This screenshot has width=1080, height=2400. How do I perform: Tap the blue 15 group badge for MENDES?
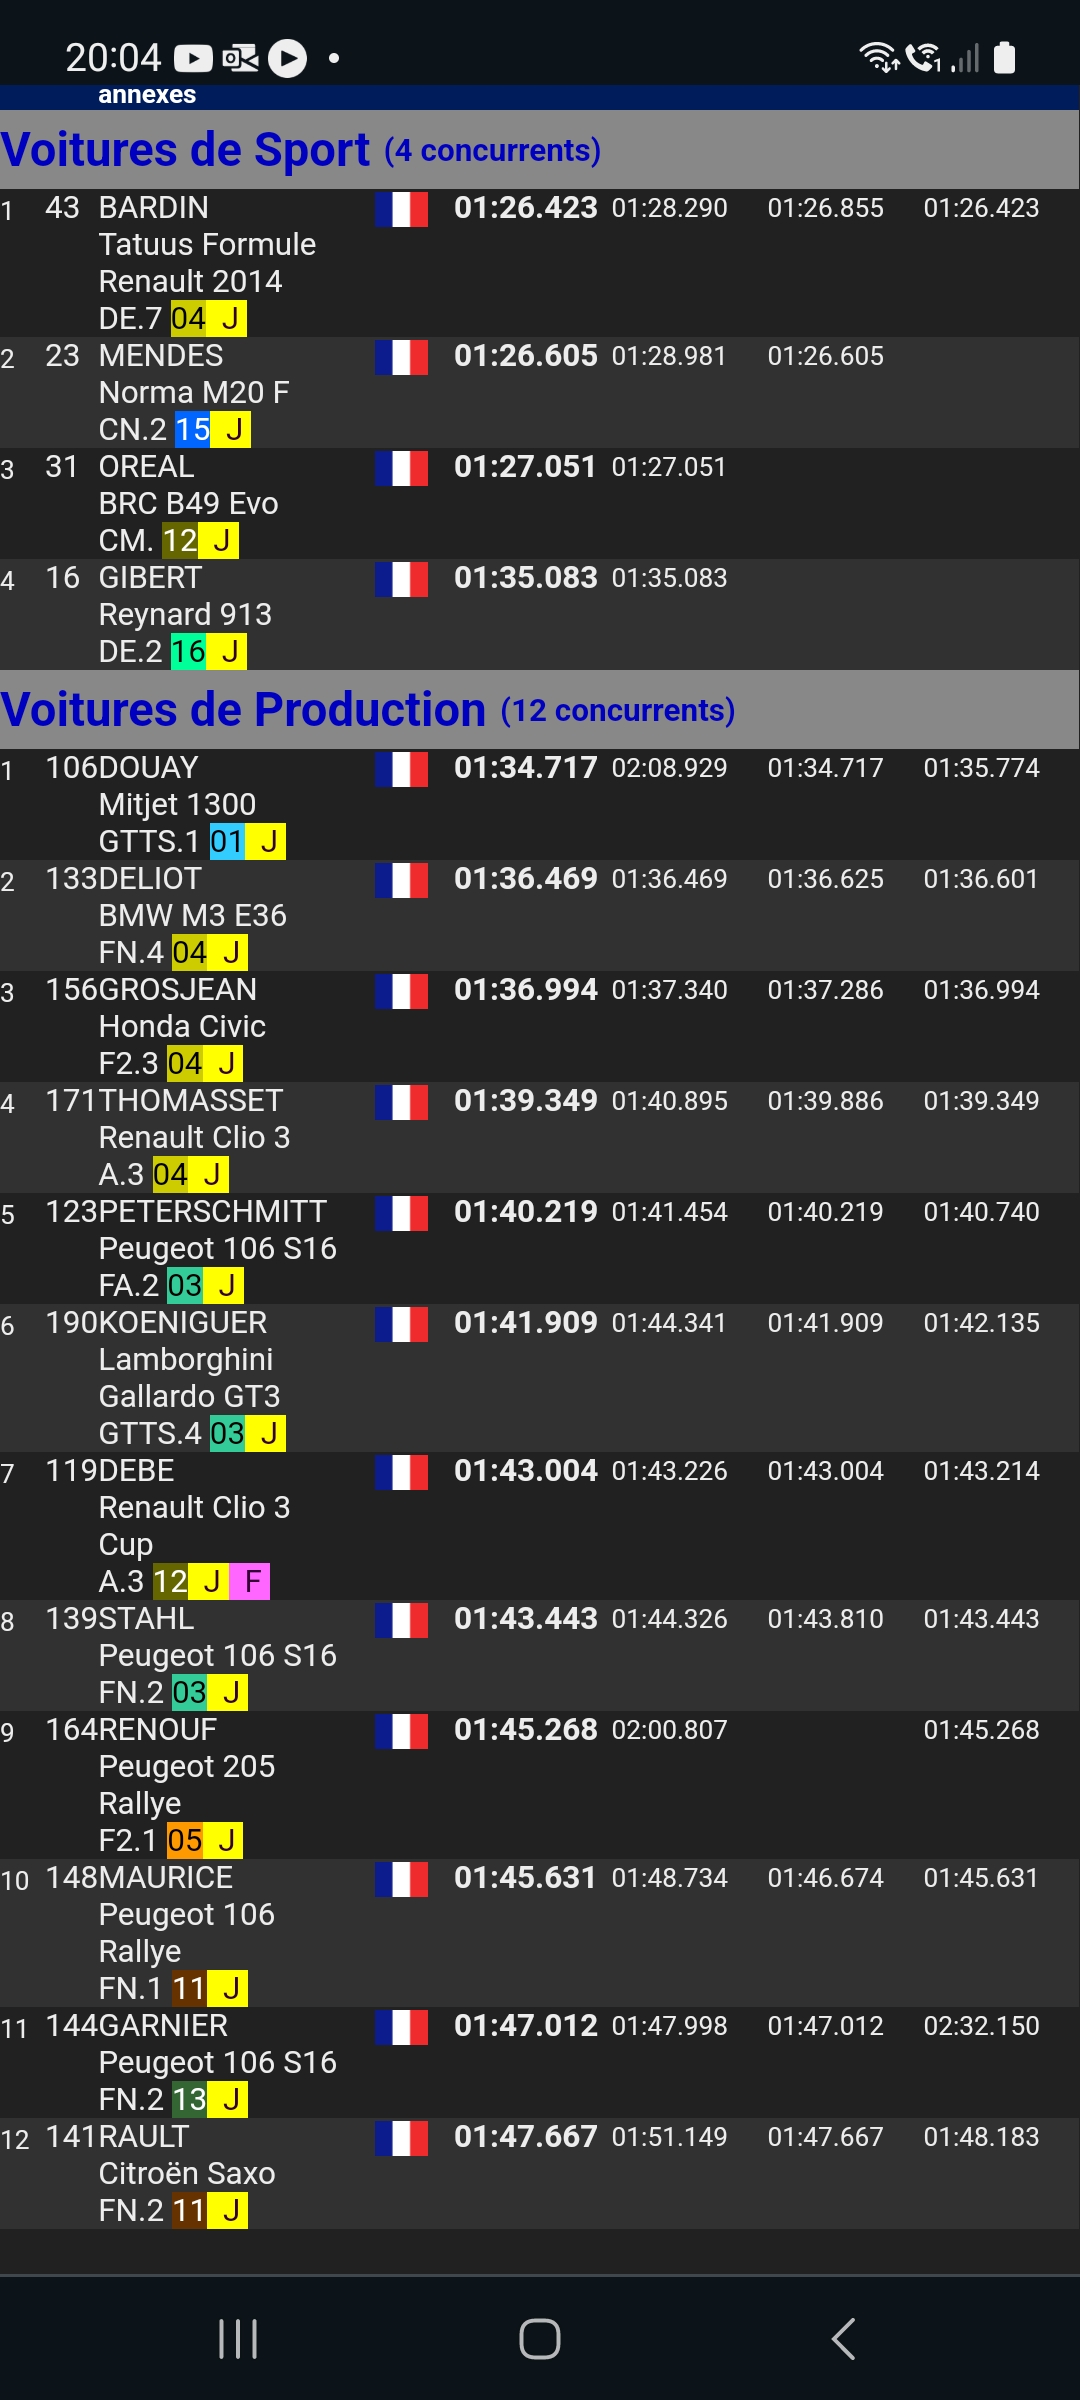(192, 429)
